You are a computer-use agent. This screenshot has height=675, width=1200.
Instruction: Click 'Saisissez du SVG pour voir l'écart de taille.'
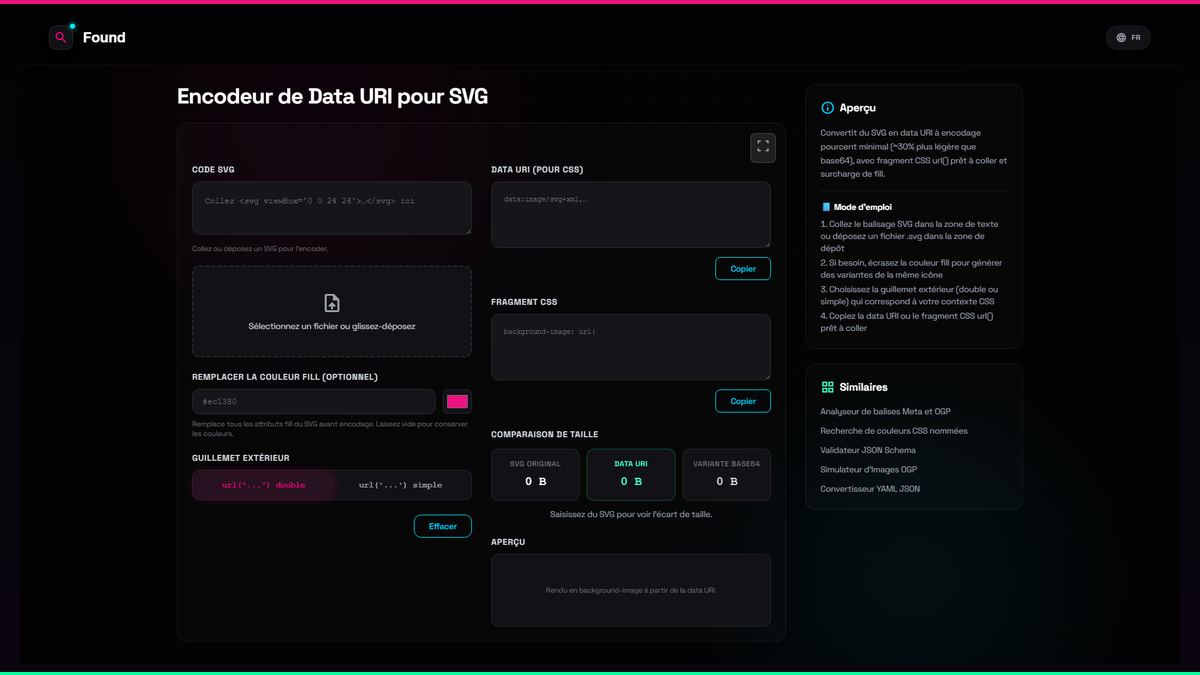631,514
